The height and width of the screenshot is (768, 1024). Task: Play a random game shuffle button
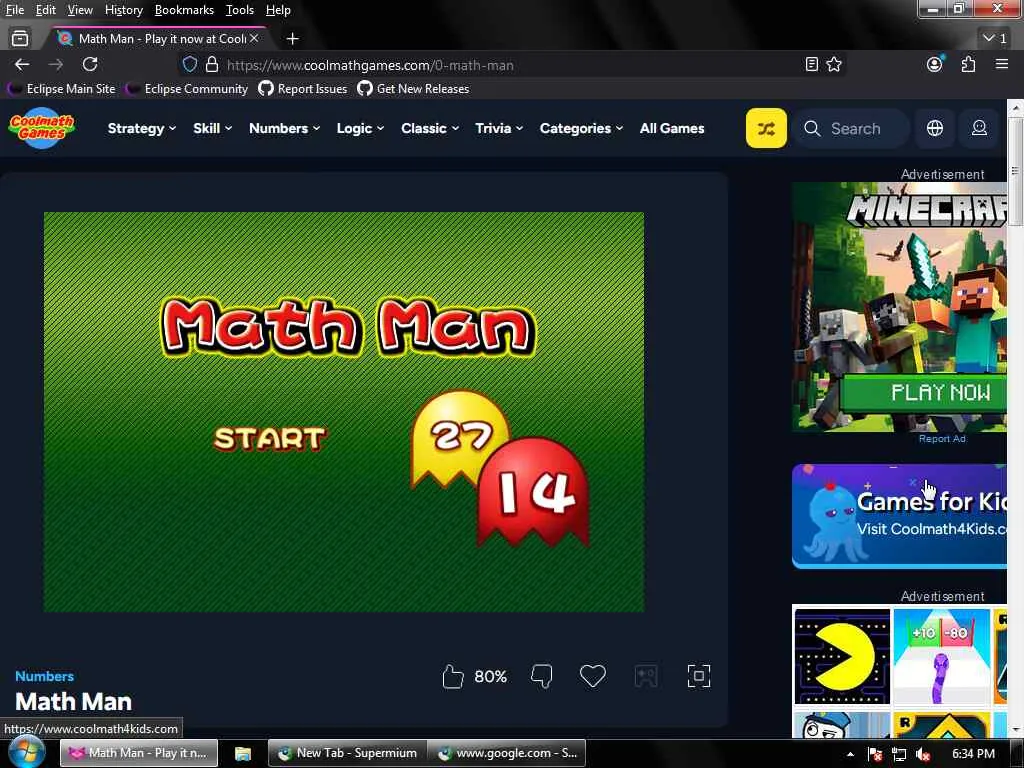pyautogui.click(x=766, y=128)
